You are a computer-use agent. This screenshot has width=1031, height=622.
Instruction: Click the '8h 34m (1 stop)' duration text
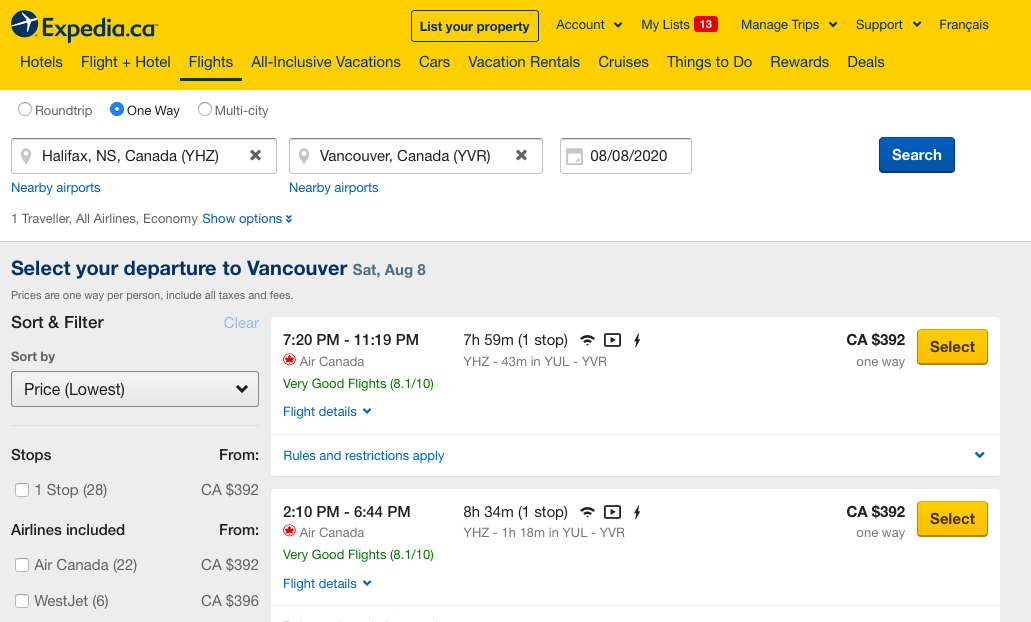[516, 512]
